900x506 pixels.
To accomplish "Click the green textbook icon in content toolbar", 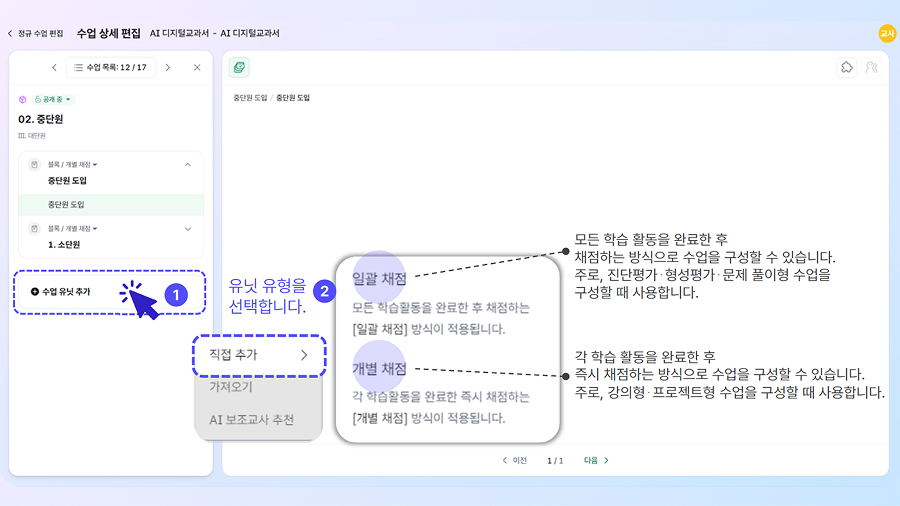I will 239,67.
